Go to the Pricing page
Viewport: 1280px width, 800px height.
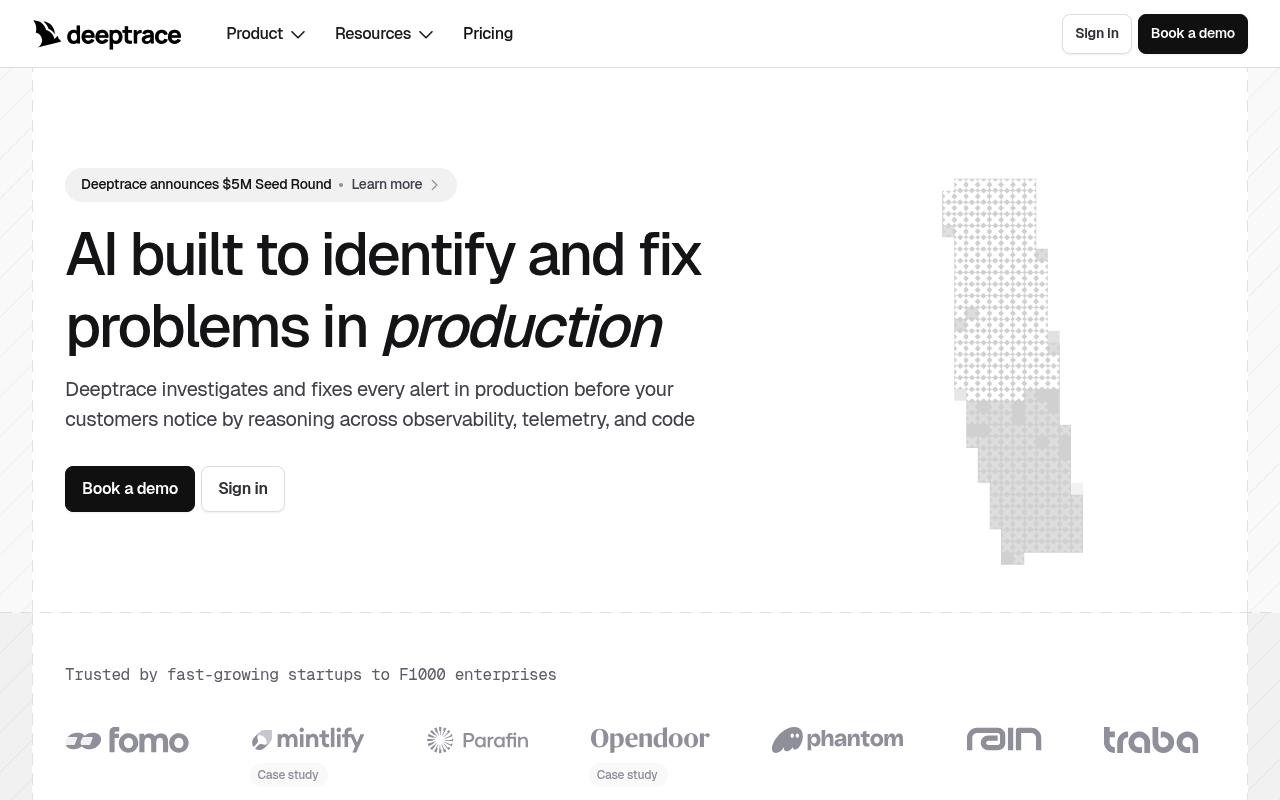click(488, 34)
